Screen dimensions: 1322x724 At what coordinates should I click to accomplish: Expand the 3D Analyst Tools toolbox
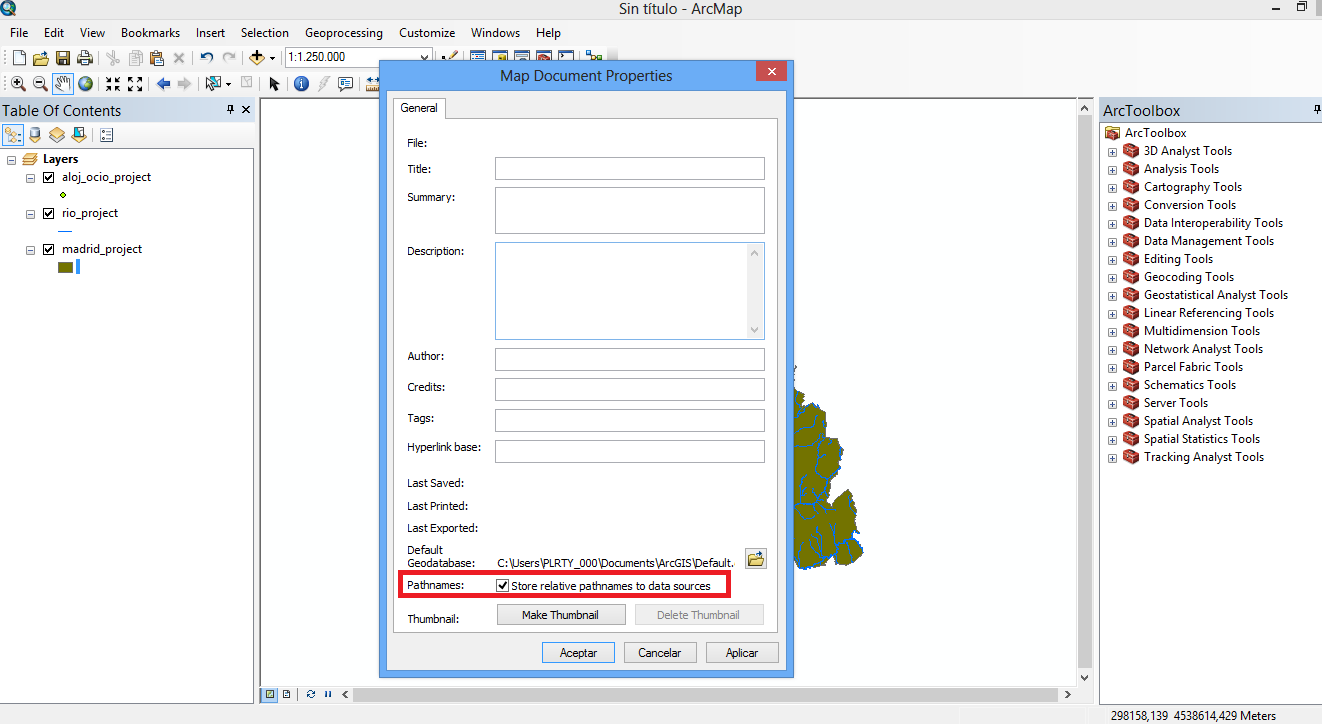(x=1112, y=152)
